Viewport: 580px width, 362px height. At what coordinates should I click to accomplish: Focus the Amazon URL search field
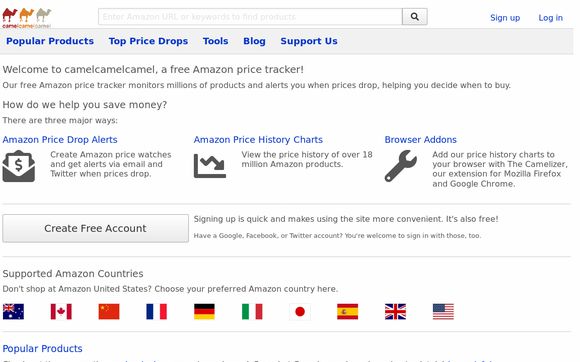point(250,17)
